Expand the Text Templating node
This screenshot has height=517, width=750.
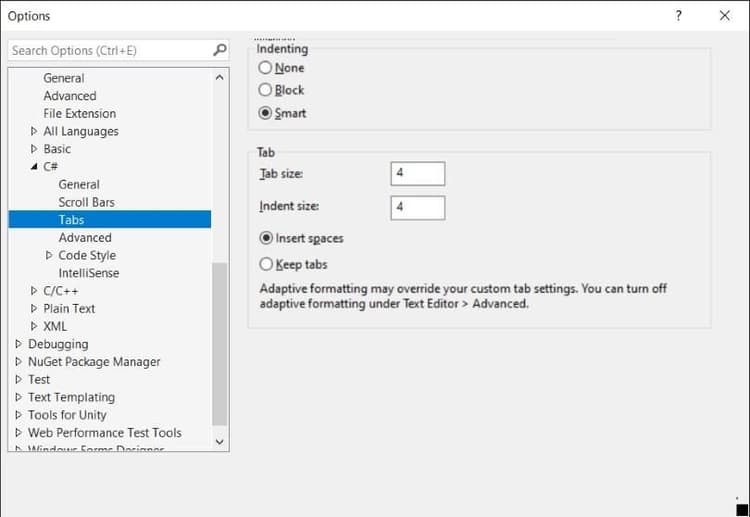tap(19, 397)
